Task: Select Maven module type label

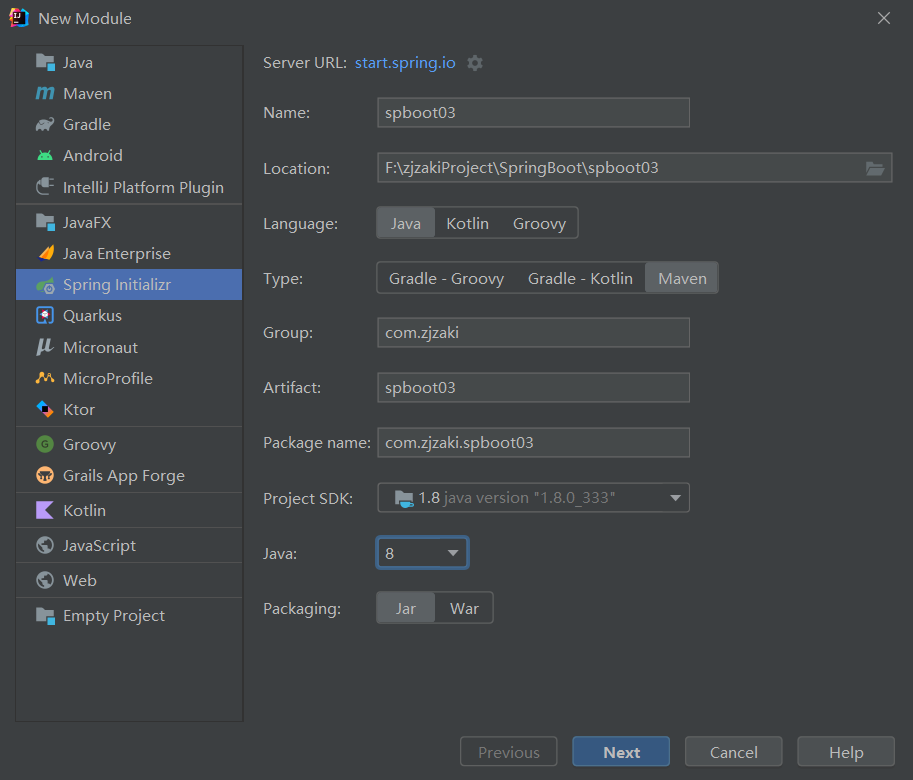Action: point(87,93)
